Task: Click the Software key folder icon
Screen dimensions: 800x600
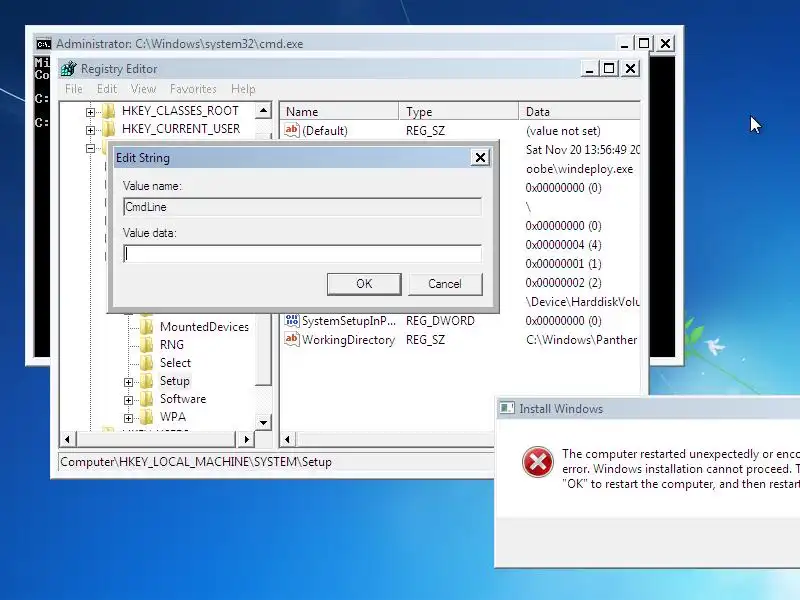Action: click(x=146, y=398)
